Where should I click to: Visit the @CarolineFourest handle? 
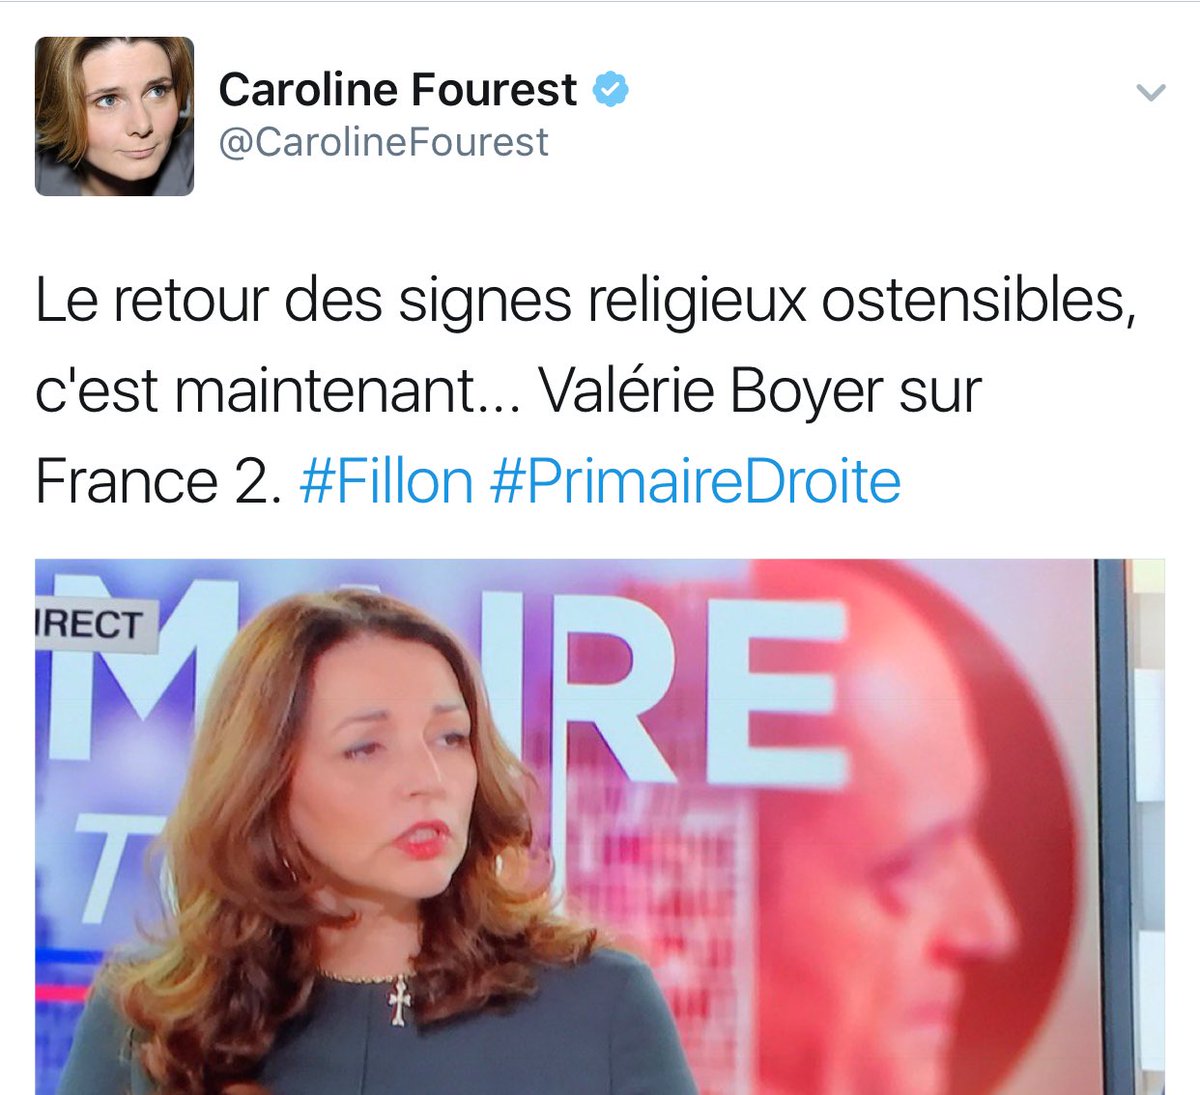coord(383,142)
